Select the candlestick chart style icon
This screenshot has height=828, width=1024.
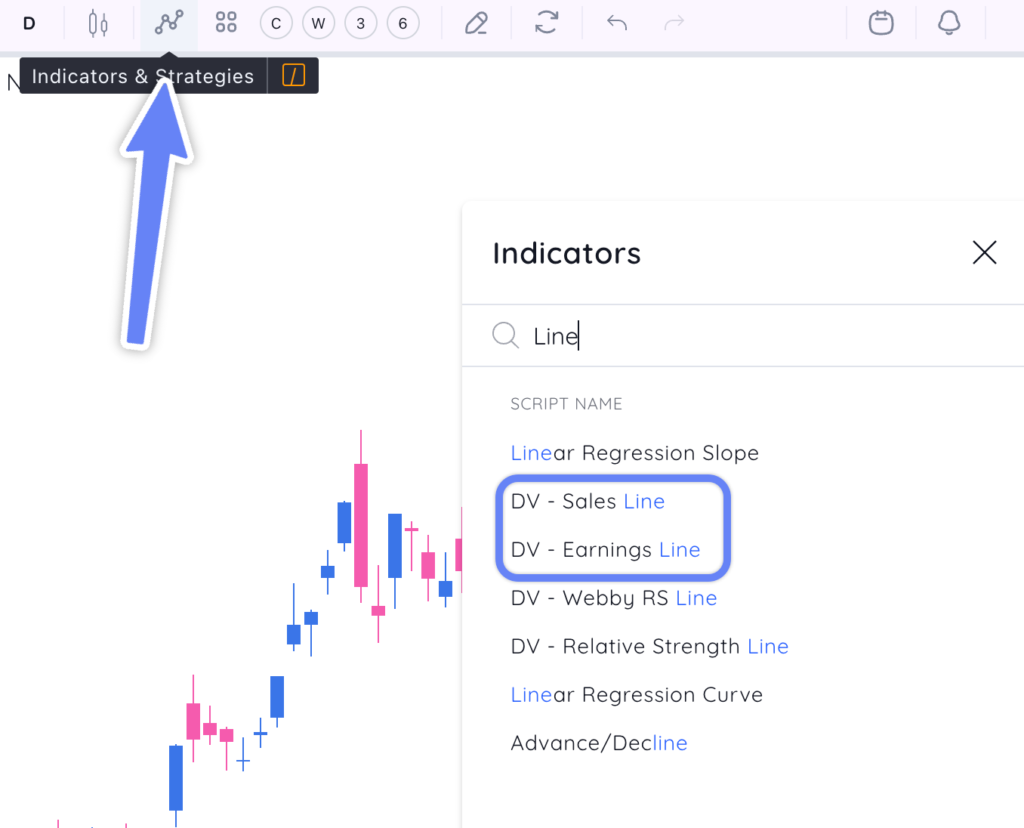coord(97,22)
